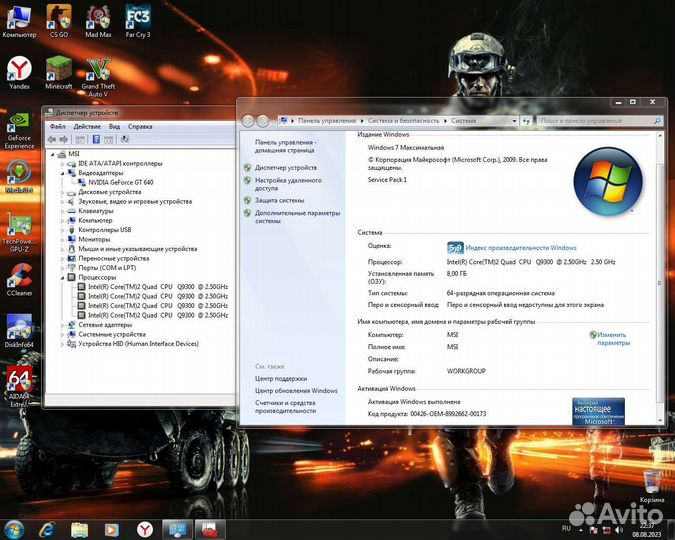This screenshot has width=675, height=540.
Task: Open Дополнительные параметры системы link
Action: (x=297, y=217)
